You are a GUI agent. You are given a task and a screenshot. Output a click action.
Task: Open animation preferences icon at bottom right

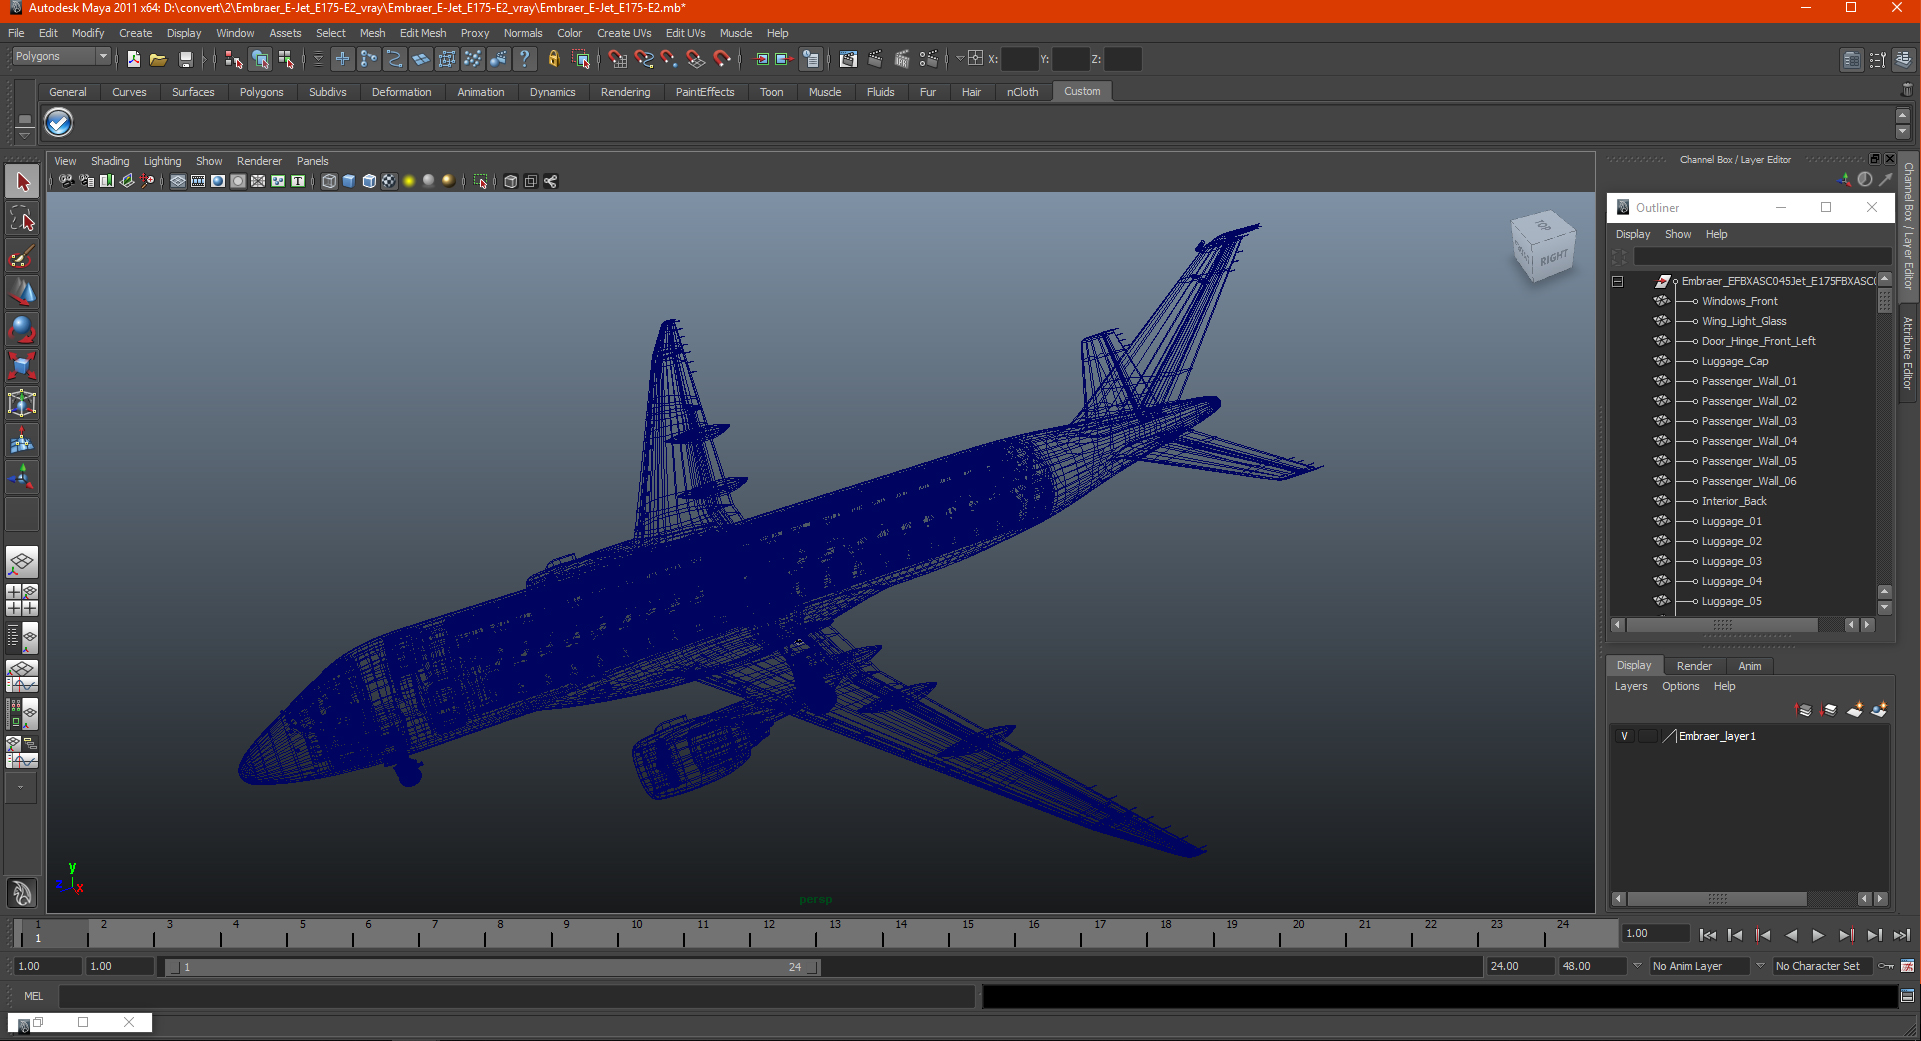pos(1908,966)
